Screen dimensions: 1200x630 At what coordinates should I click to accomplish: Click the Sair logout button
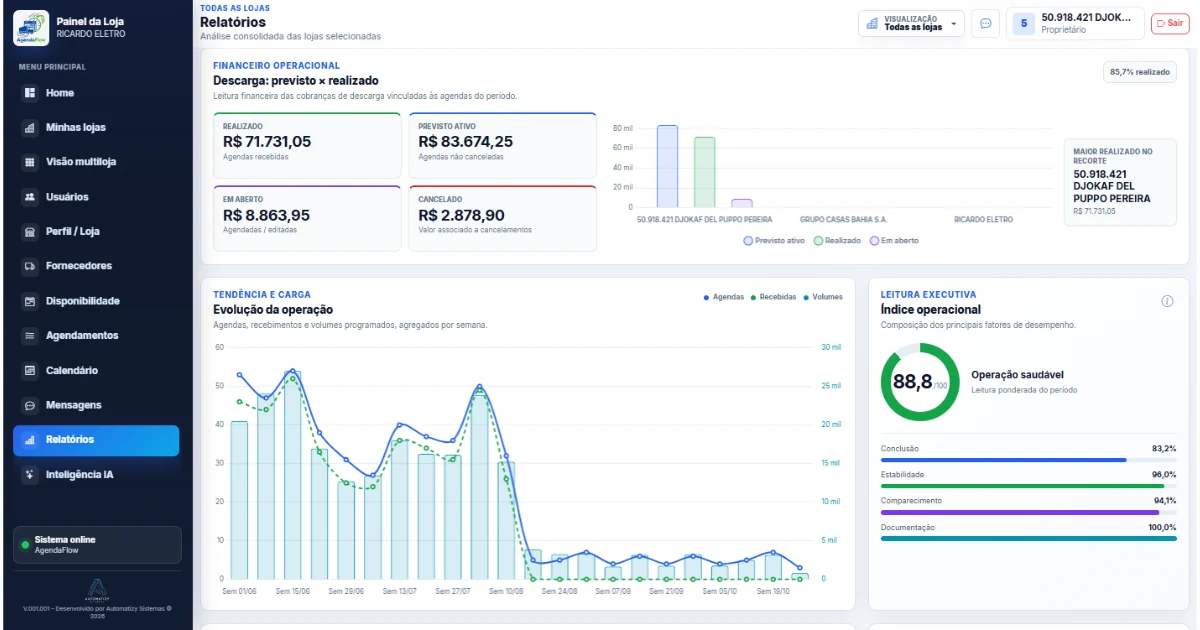1170,24
